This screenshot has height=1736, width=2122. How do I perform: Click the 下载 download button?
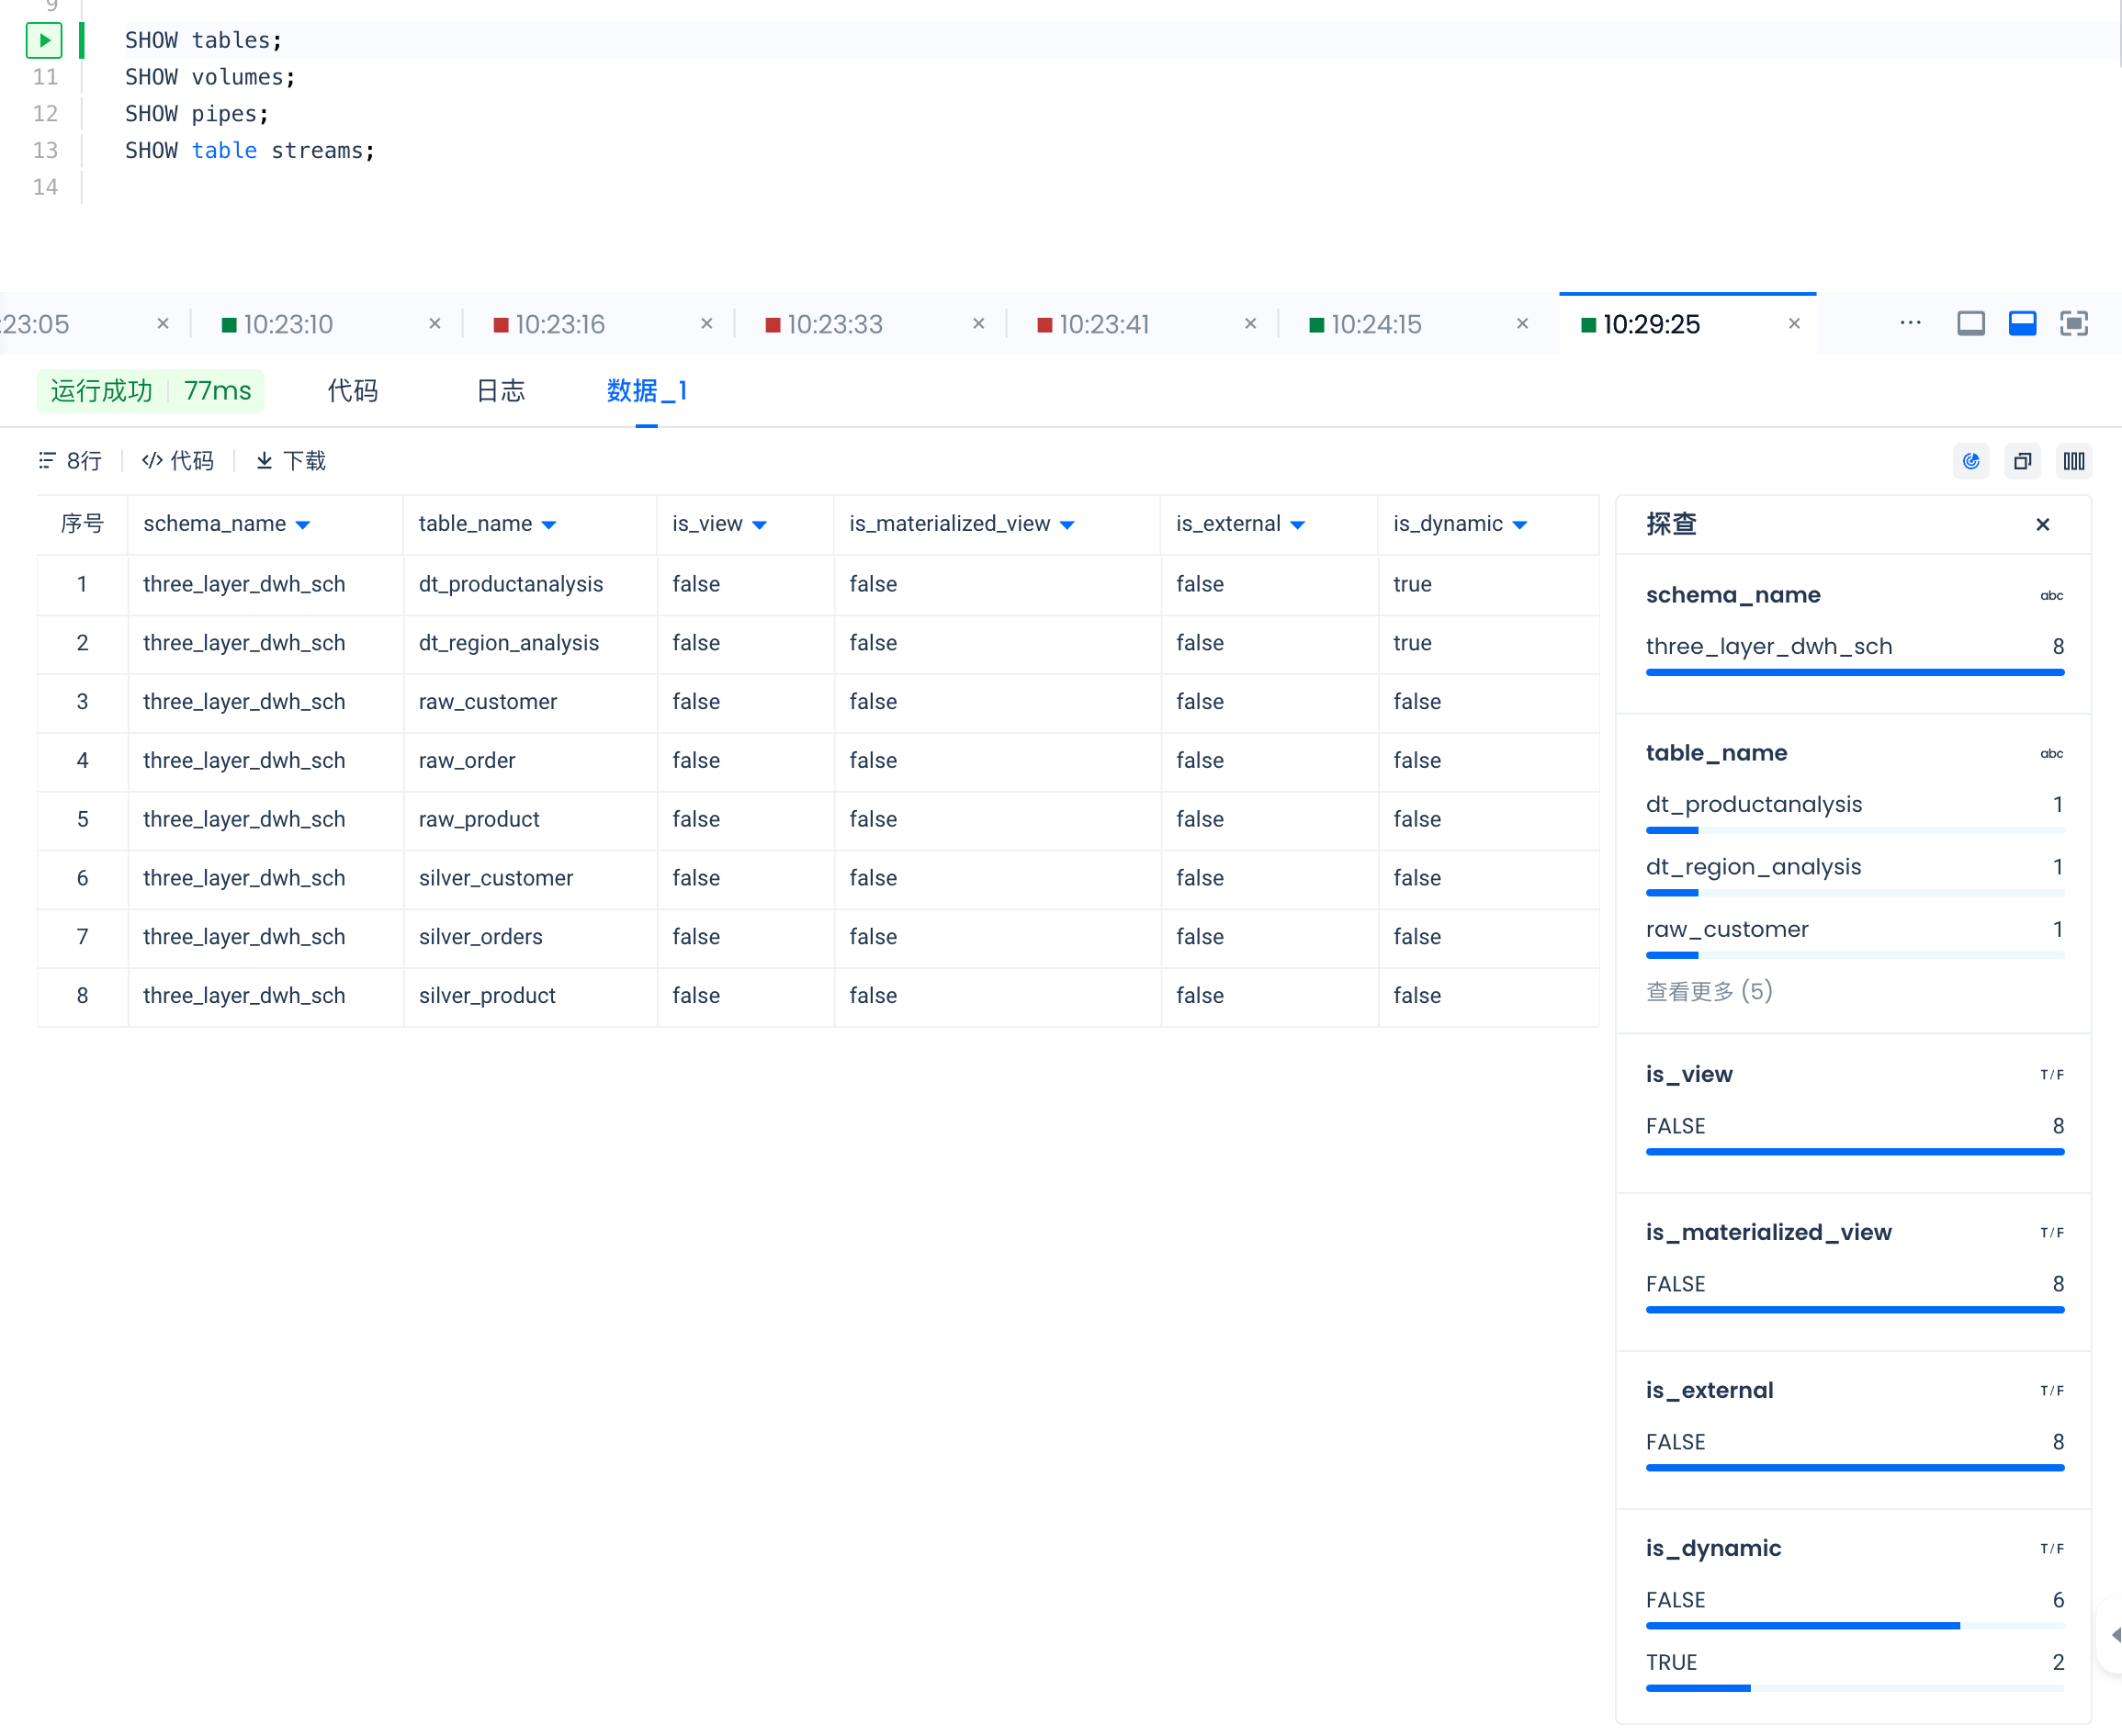291,461
